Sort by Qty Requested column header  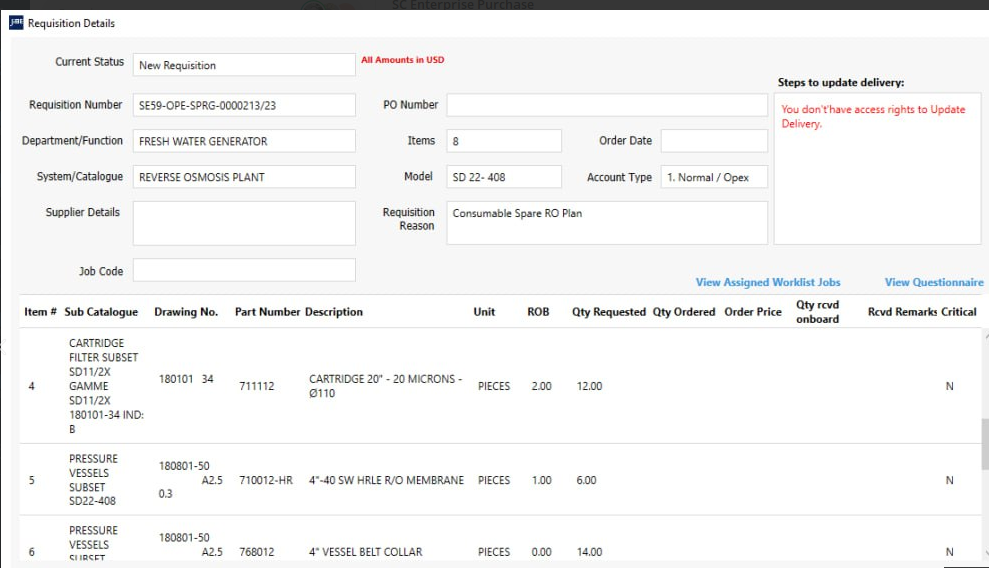[x=608, y=312]
